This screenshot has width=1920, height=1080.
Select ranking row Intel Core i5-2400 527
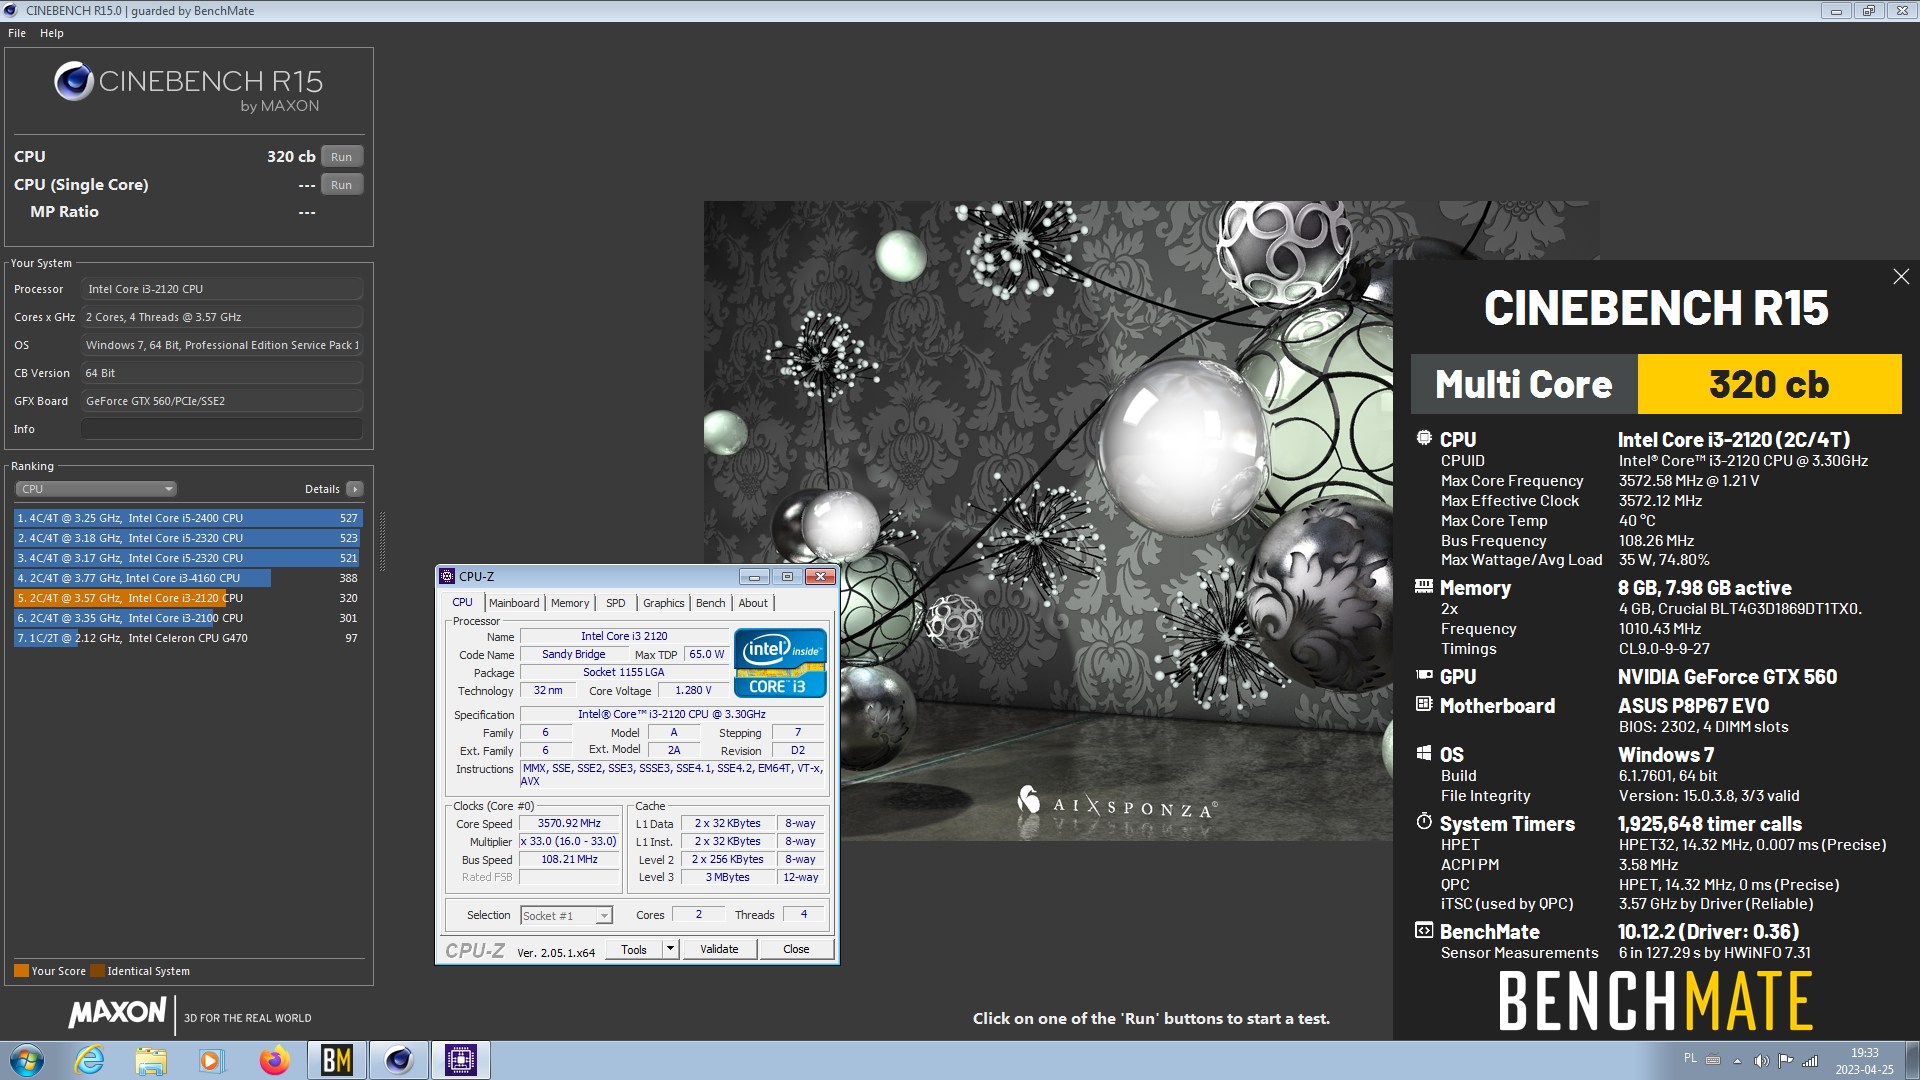188,518
